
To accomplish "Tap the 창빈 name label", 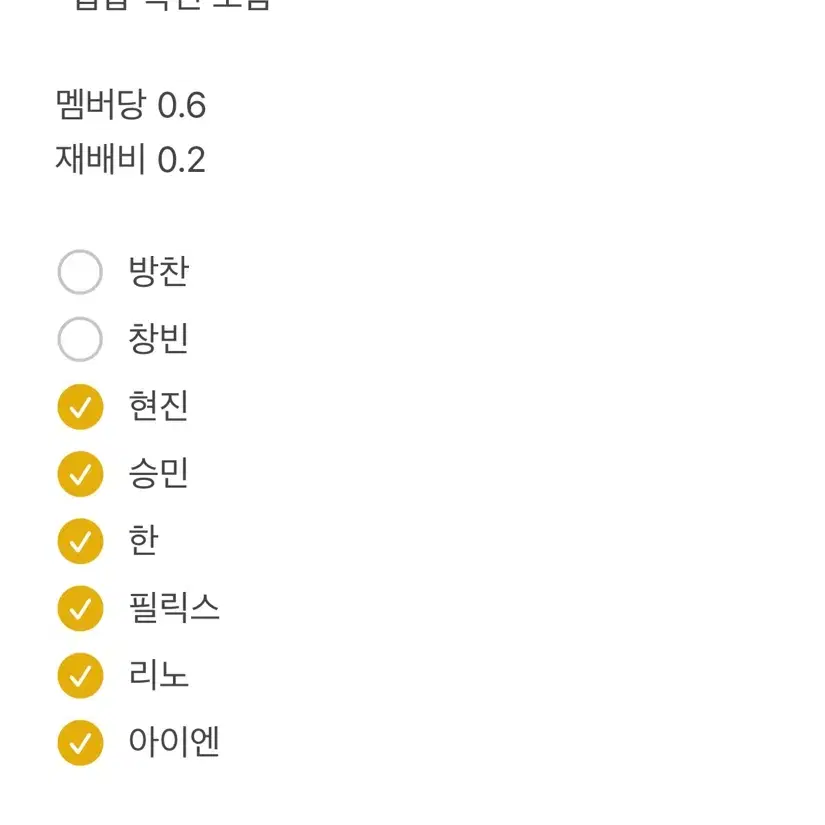I will [x=158, y=338].
